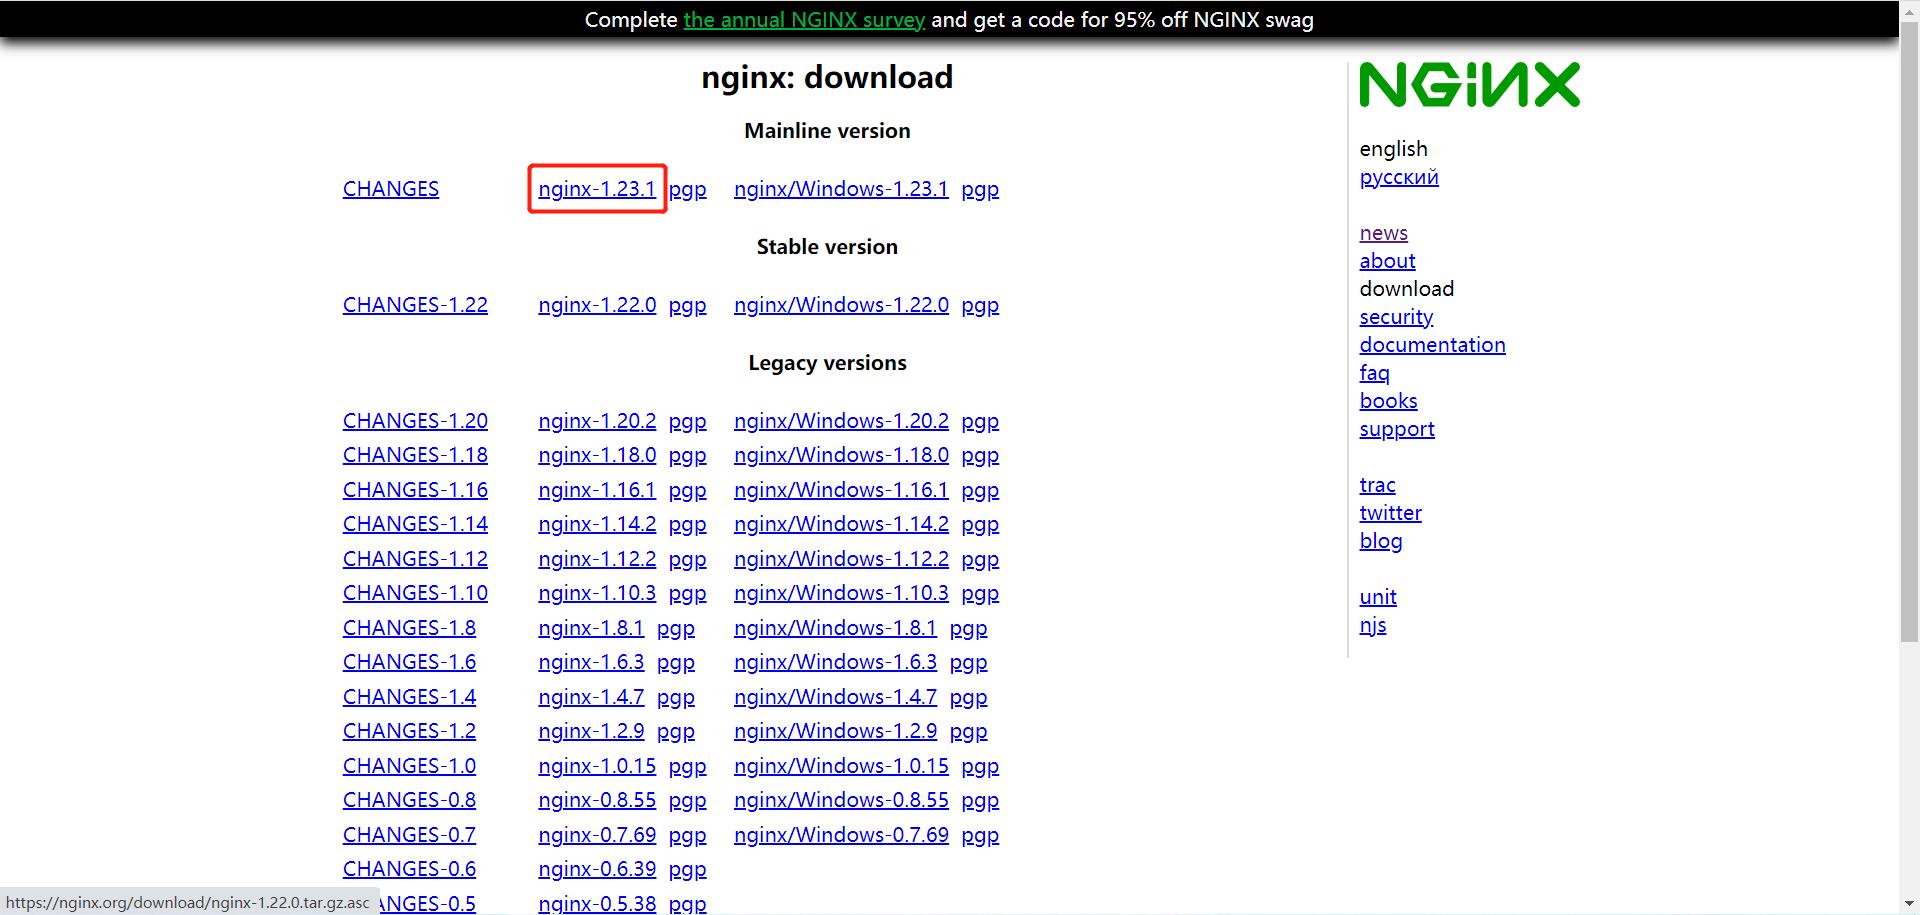The width and height of the screenshot is (1920, 915).
Task: Open the documentation page
Action: [x=1432, y=345]
